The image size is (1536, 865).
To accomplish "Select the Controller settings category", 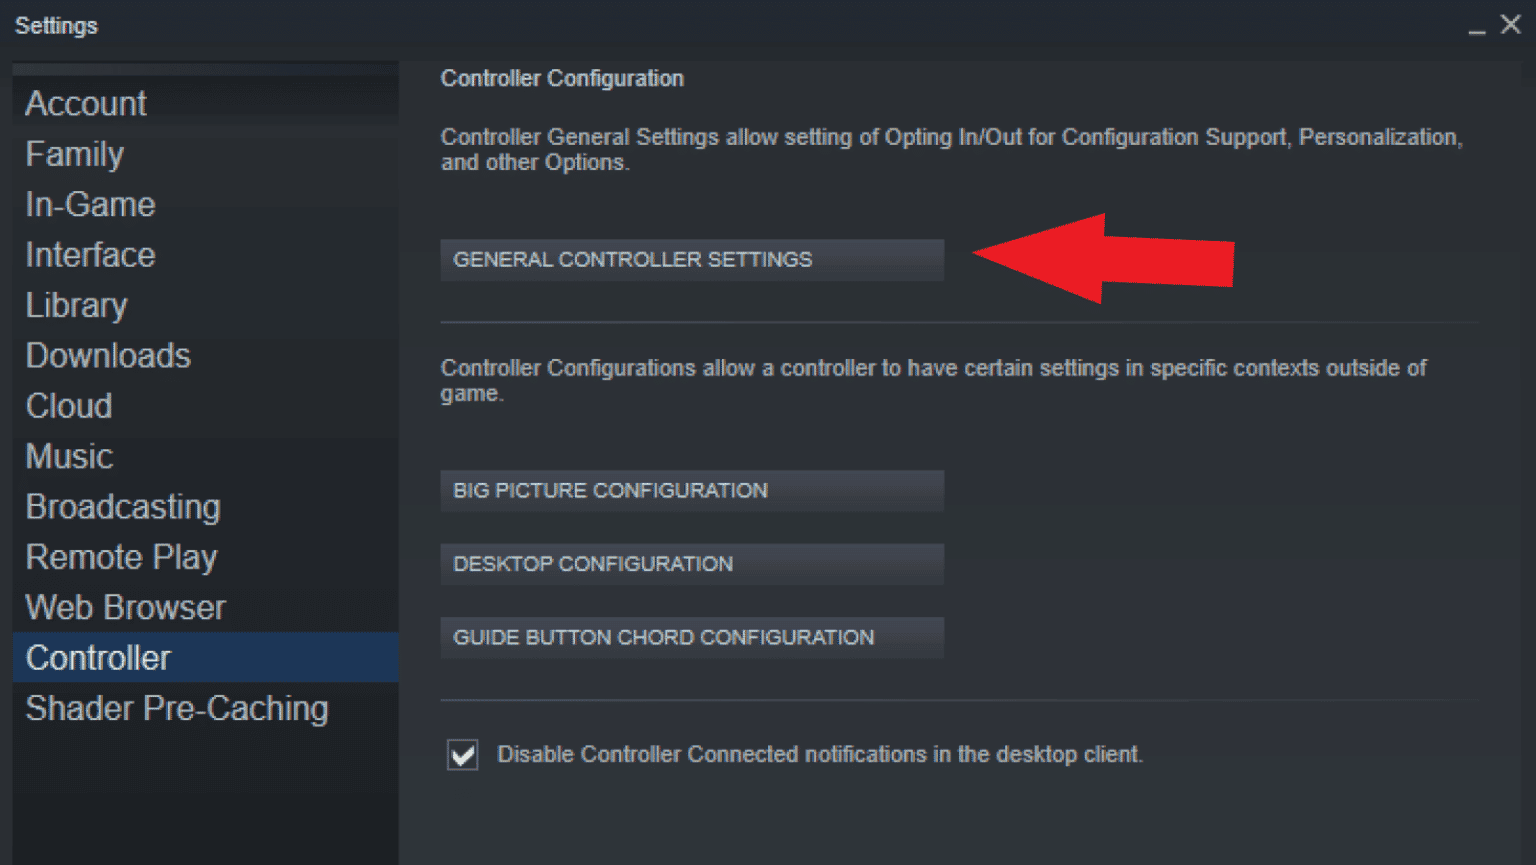I will [x=98, y=658].
